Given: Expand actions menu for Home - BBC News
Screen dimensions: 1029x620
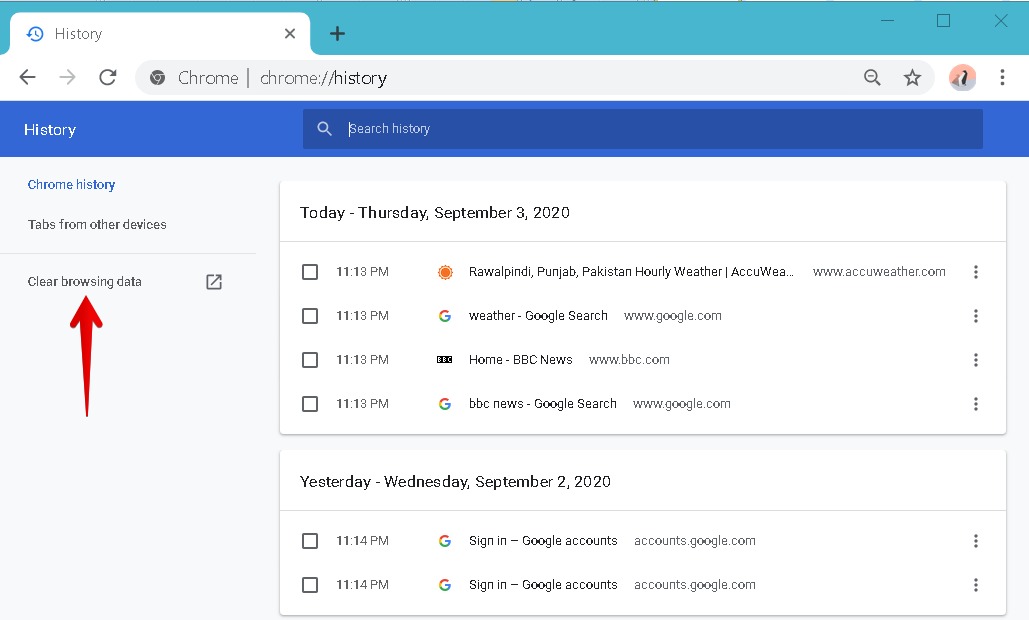Looking at the screenshot, I should (x=976, y=360).
